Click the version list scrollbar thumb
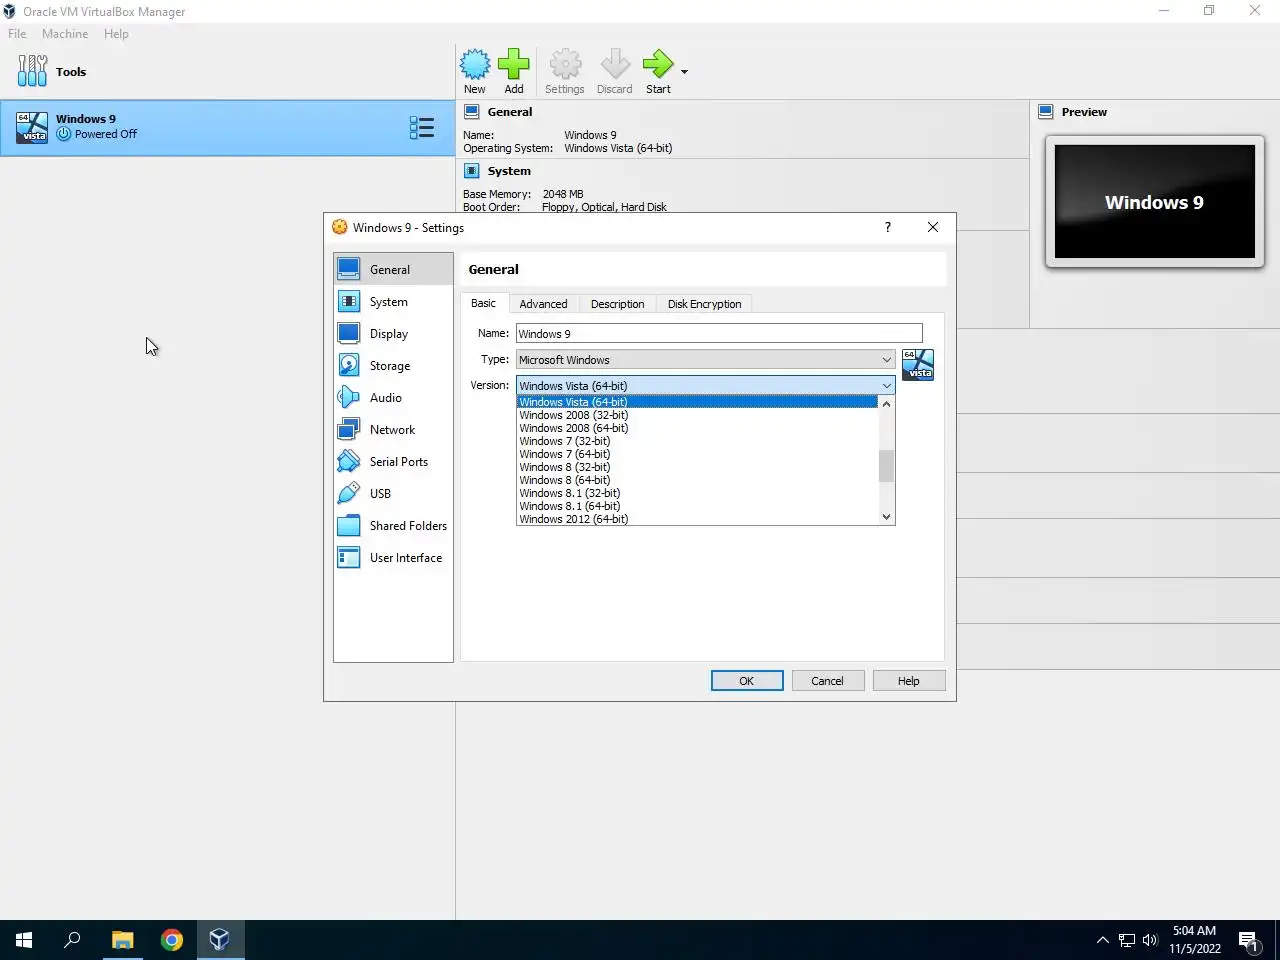 [886, 466]
